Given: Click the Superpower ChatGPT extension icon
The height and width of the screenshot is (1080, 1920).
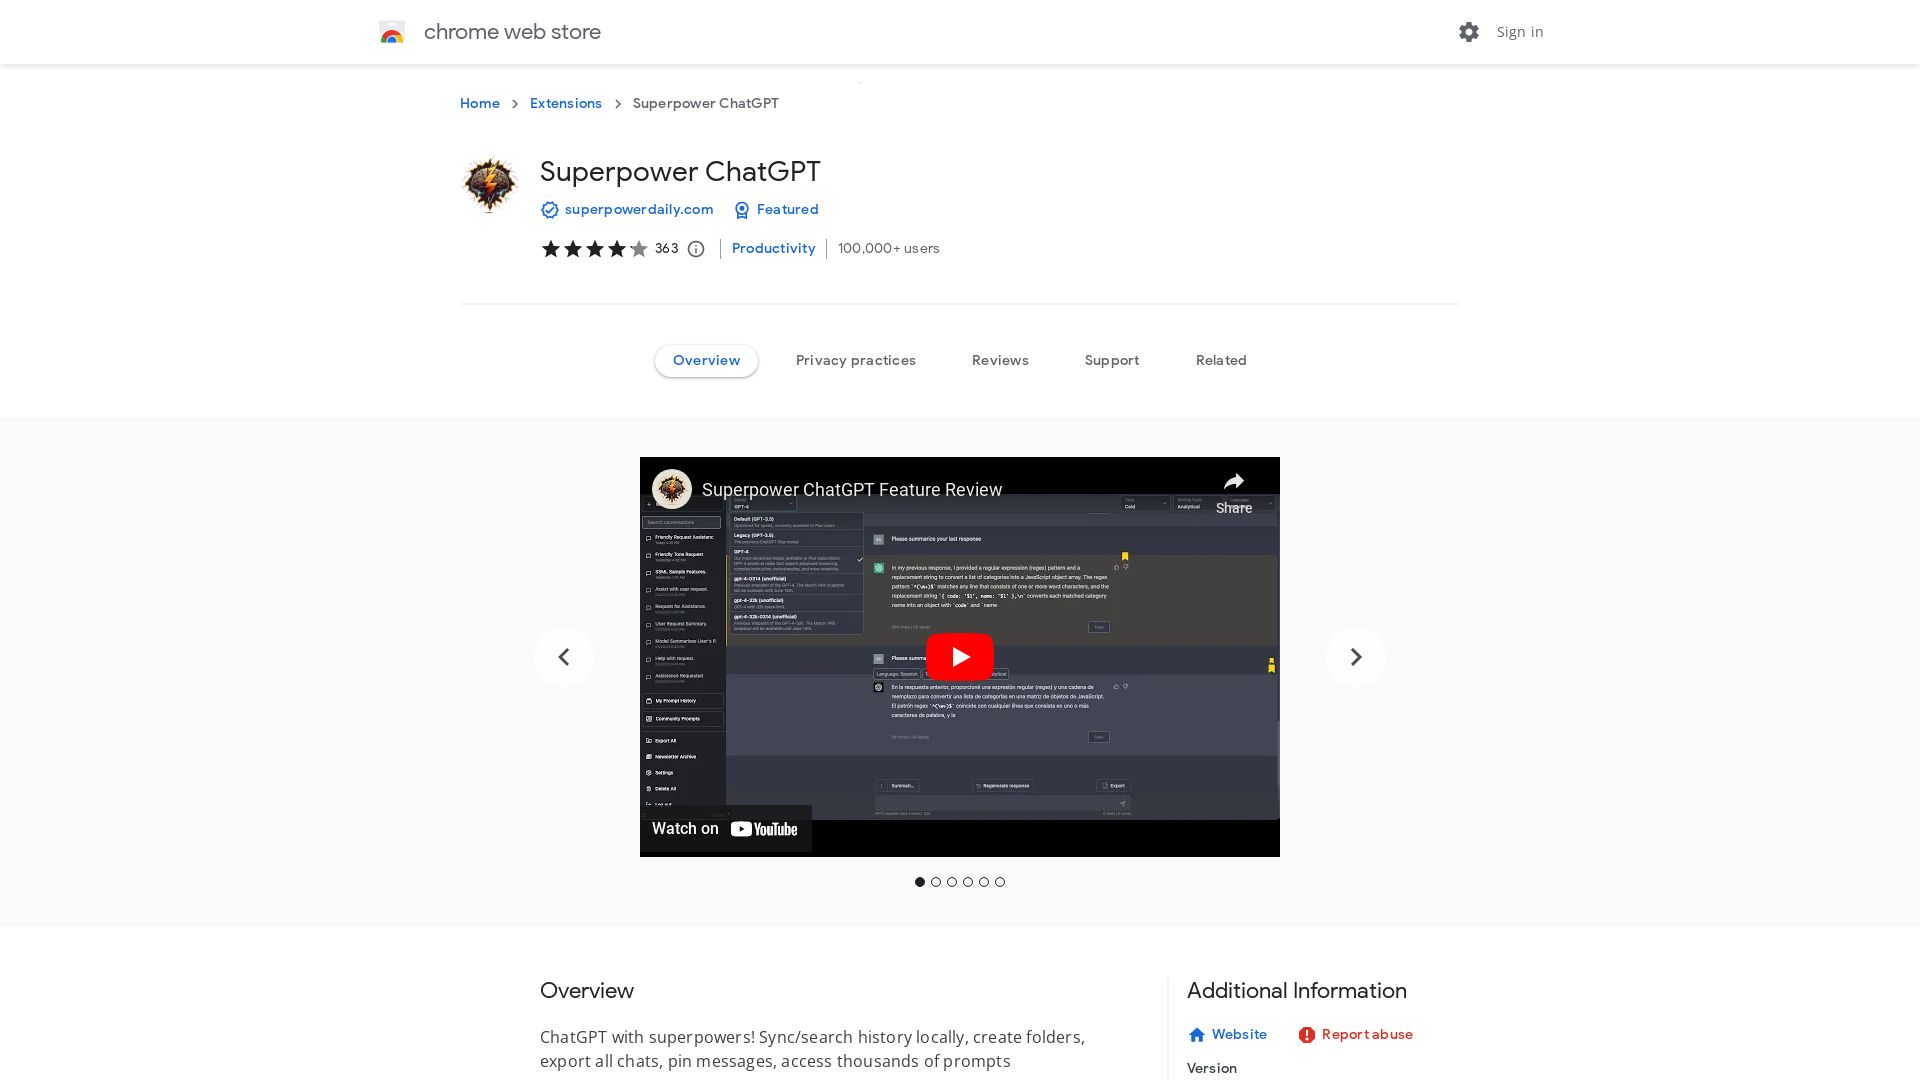Looking at the screenshot, I should [489, 184].
